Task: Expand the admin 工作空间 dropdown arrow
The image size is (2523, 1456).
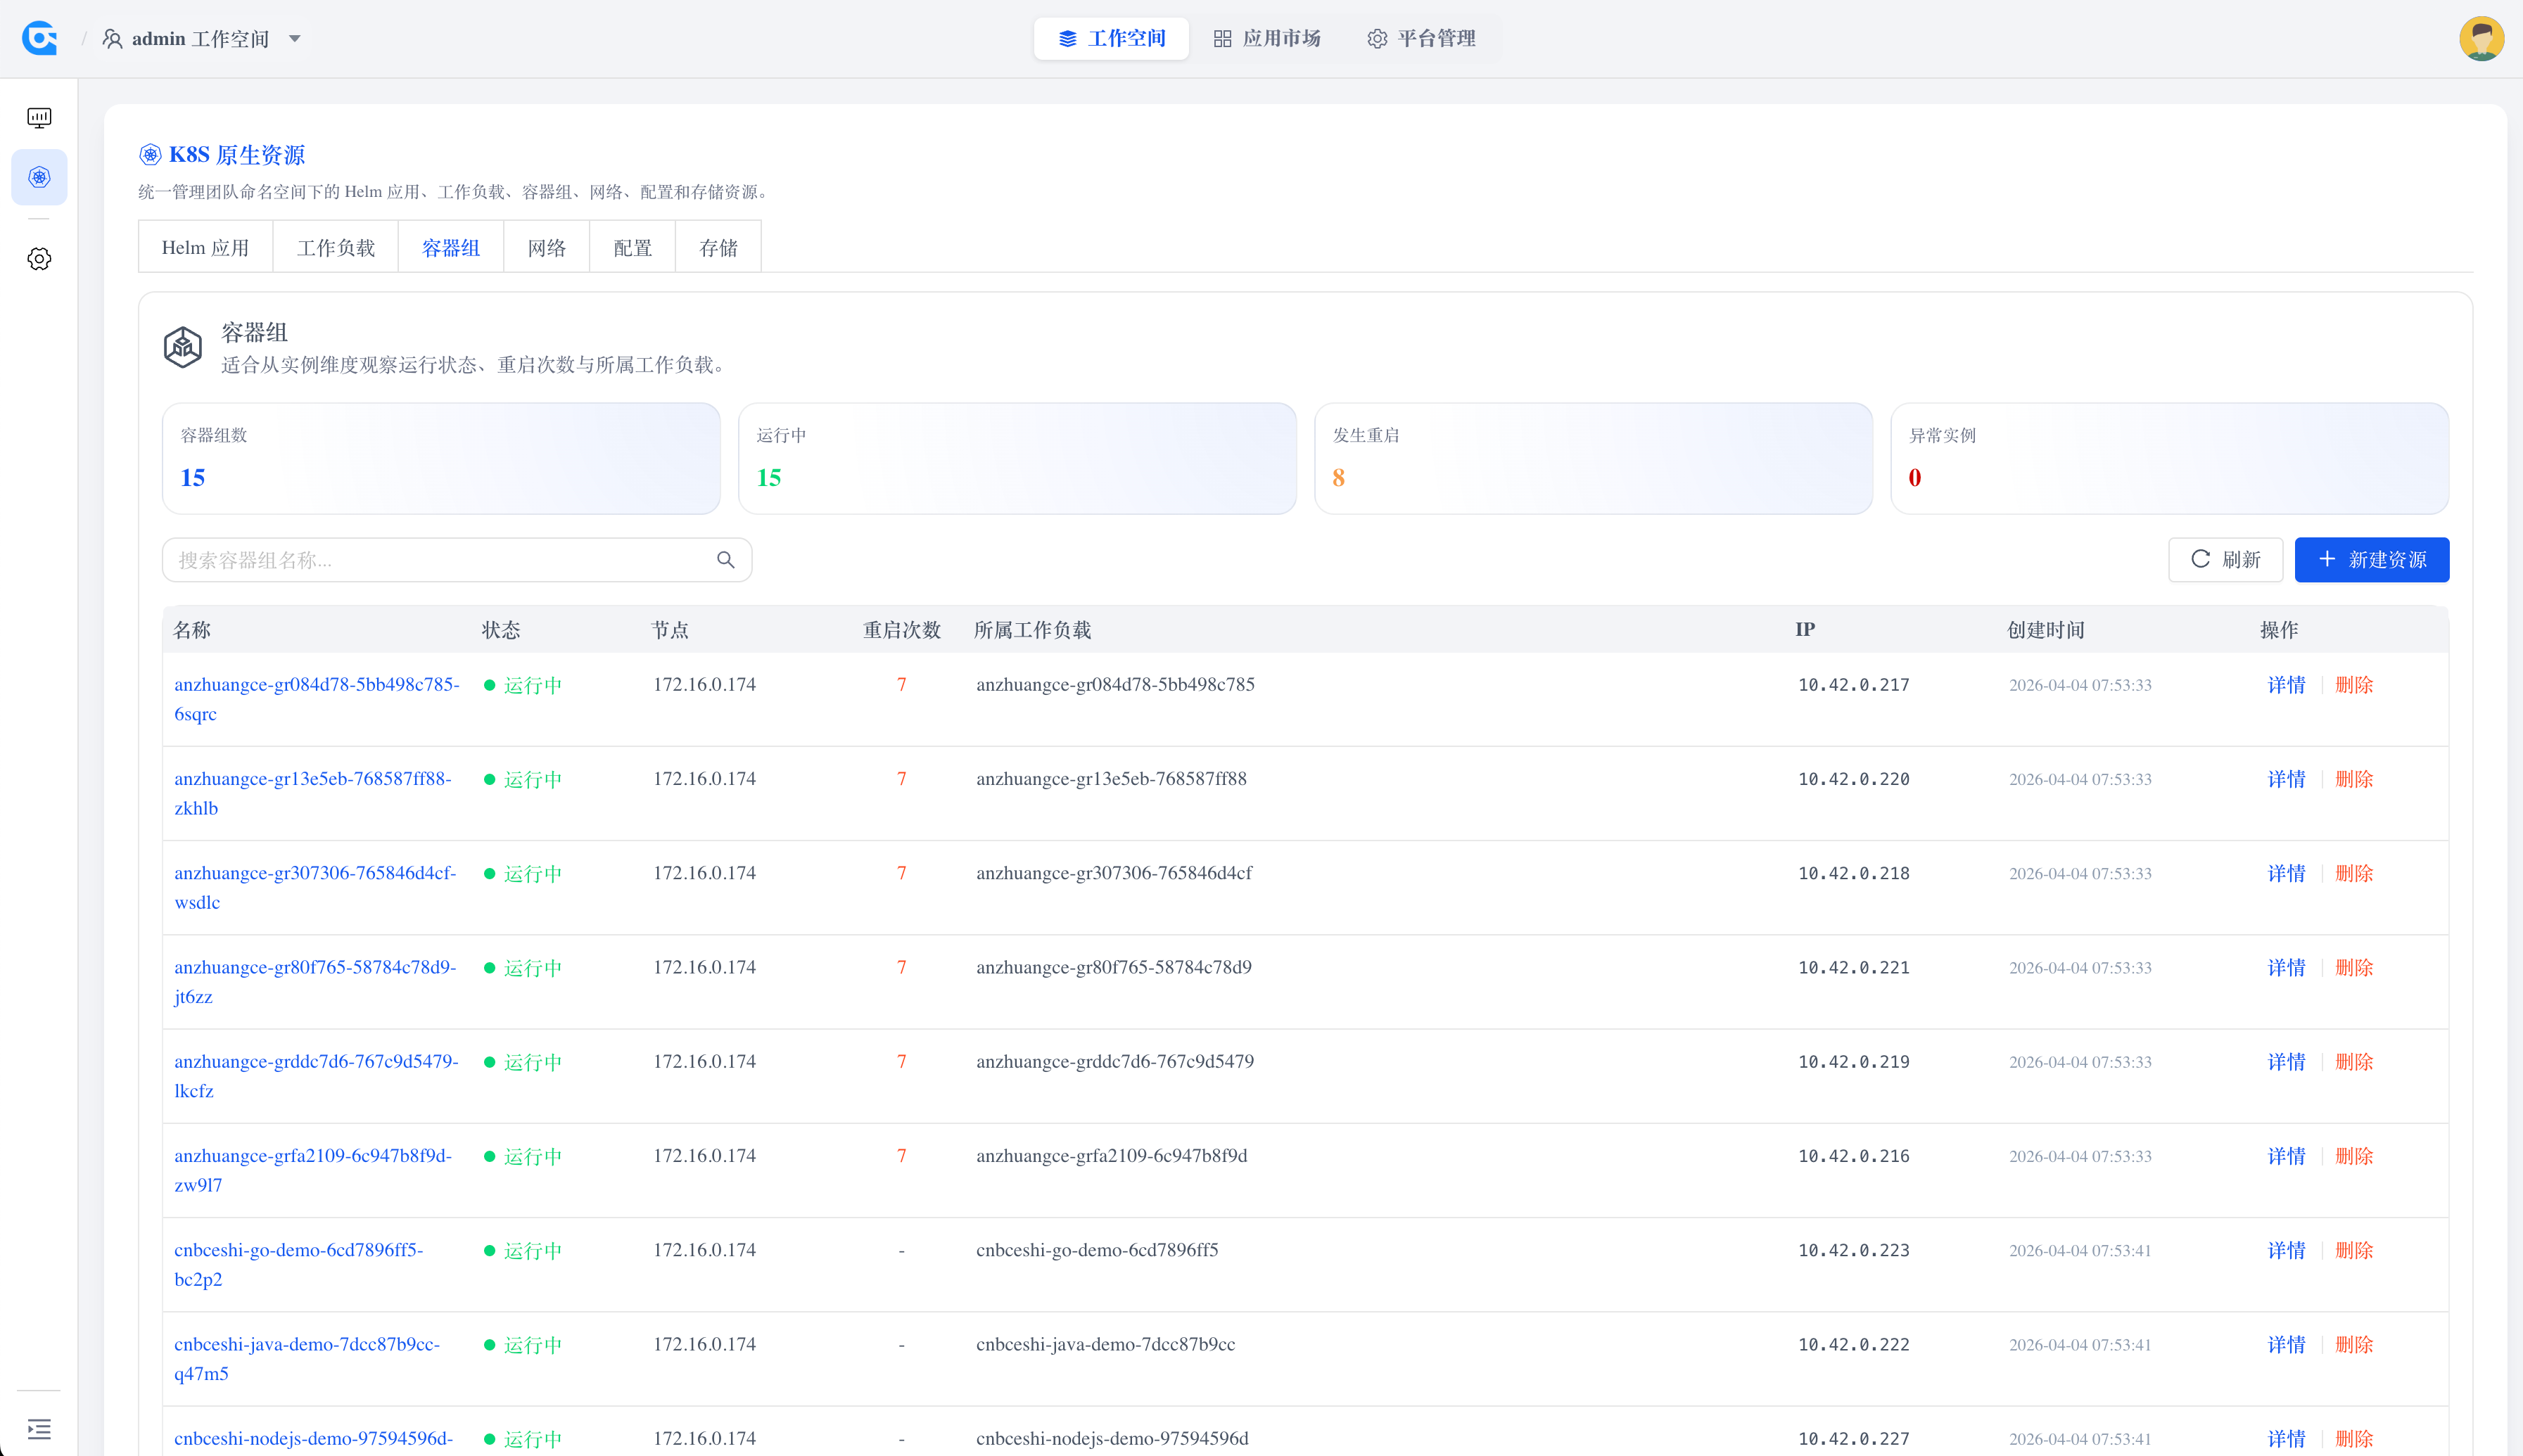Action: pyautogui.click(x=295, y=39)
